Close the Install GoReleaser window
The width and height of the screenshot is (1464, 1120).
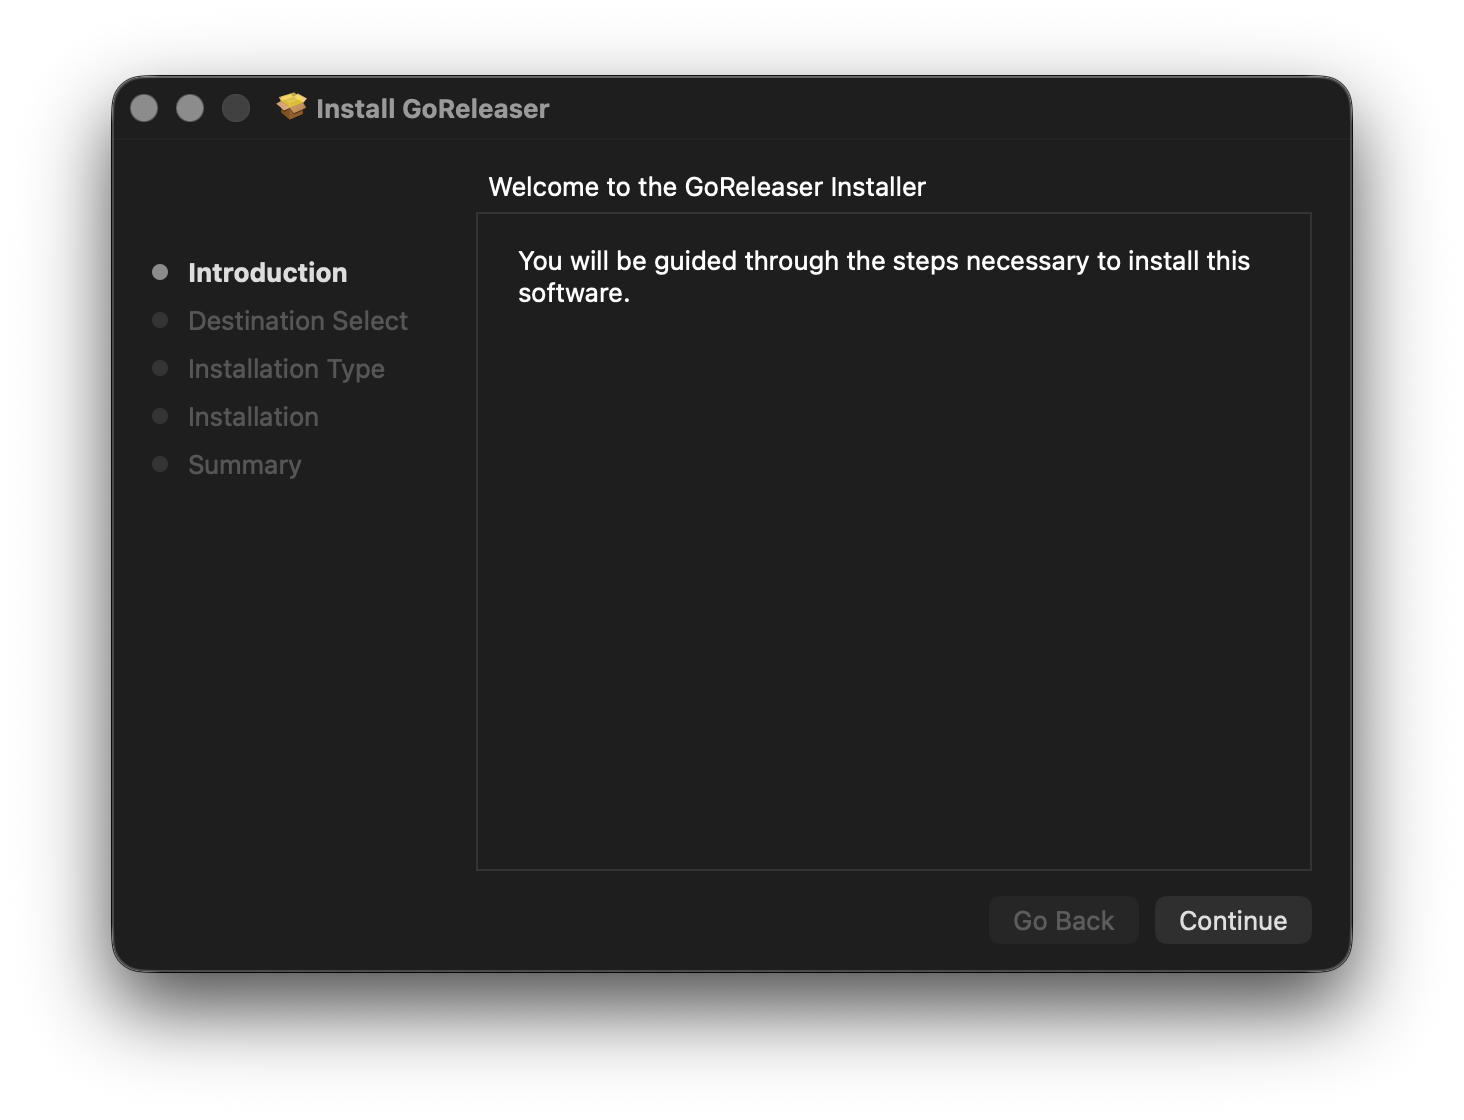point(144,108)
